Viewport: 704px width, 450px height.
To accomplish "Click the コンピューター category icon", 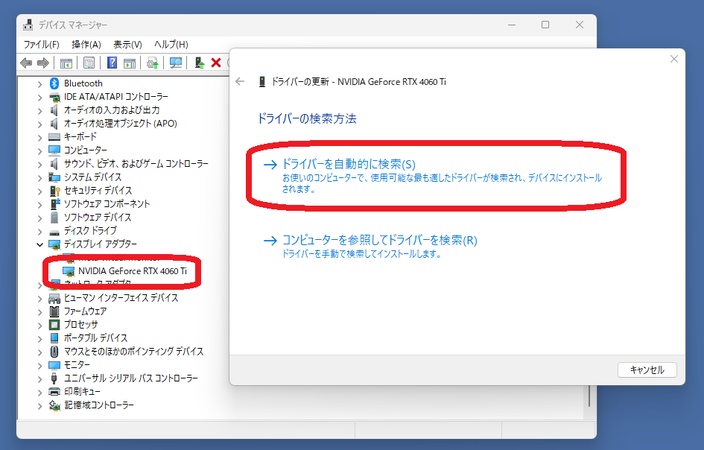I will point(54,150).
